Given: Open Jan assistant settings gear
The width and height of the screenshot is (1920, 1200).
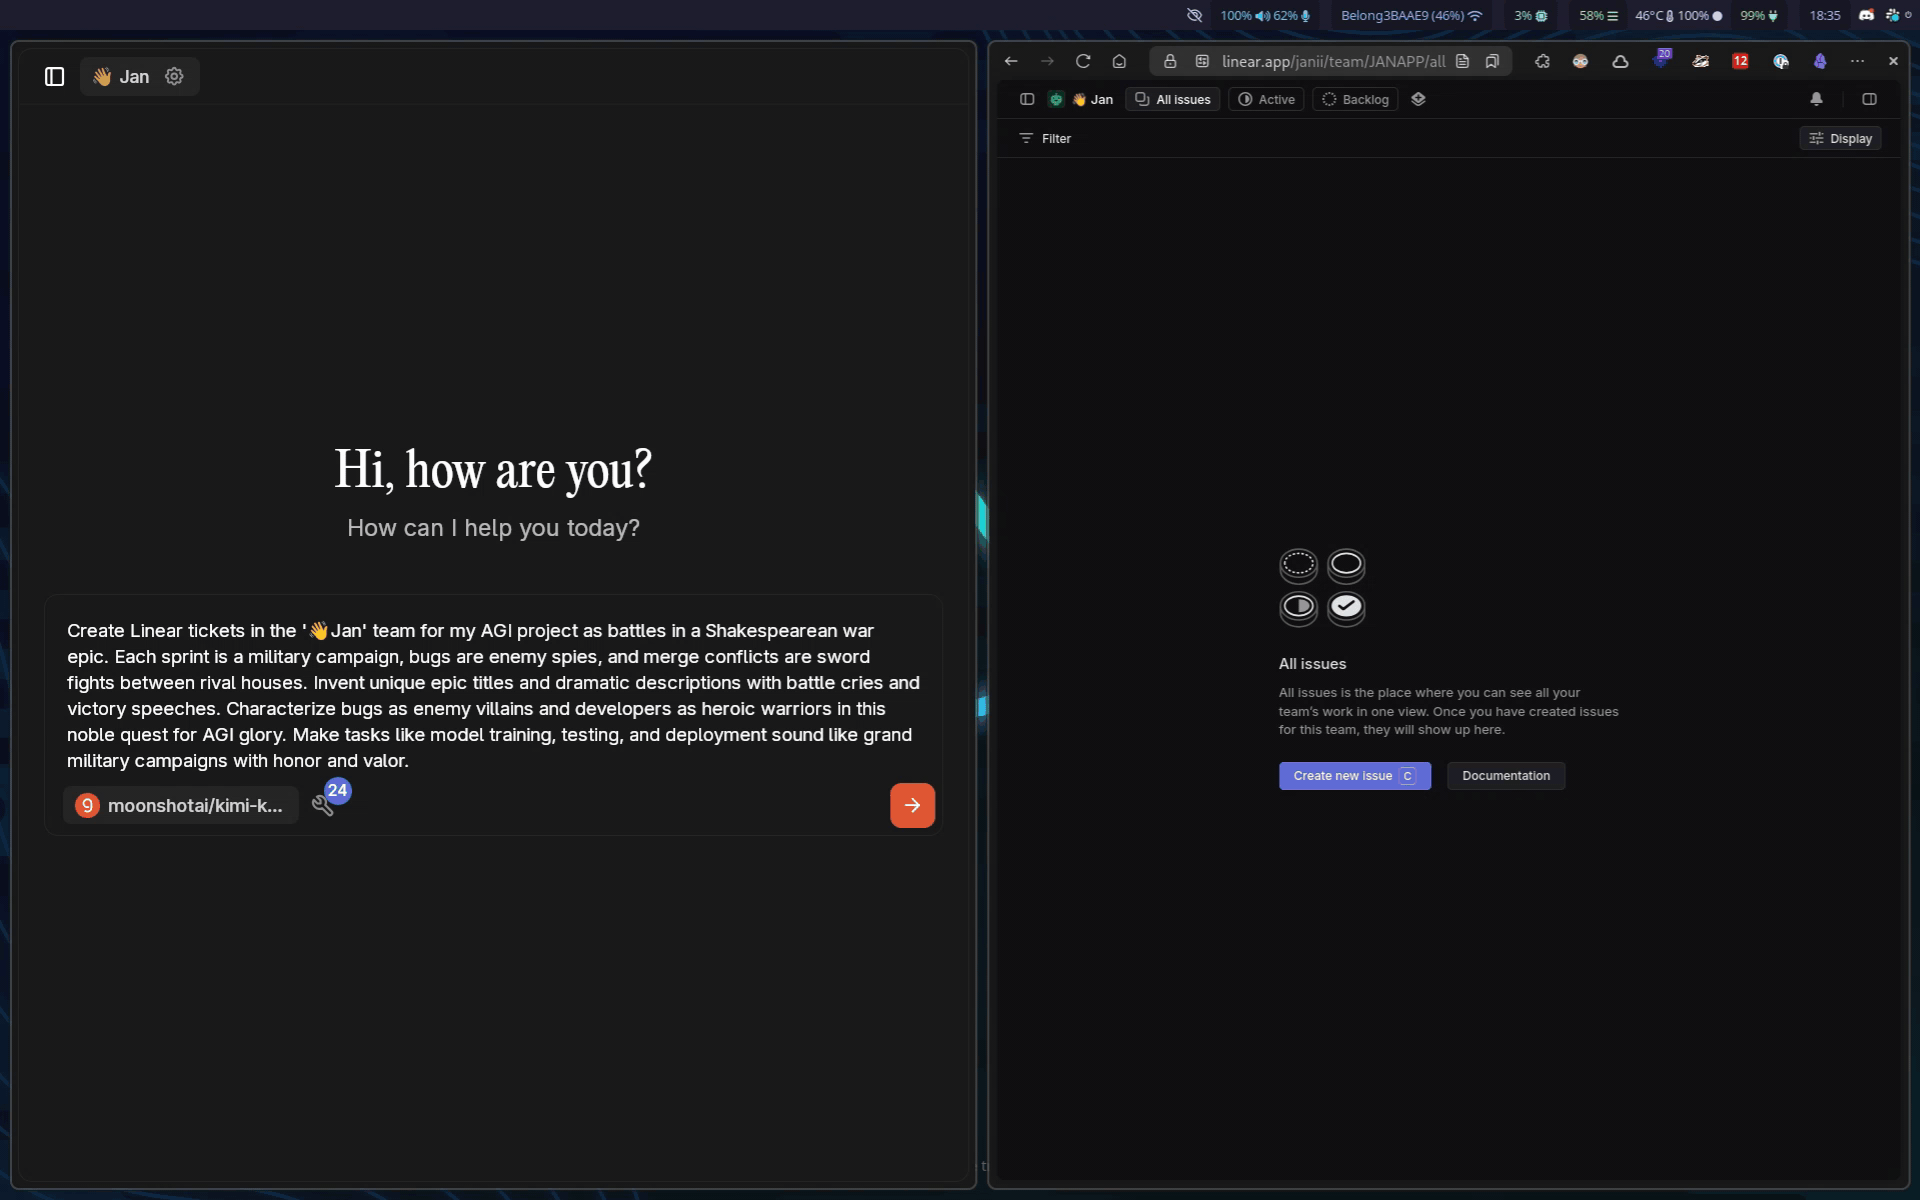Looking at the screenshot, I should pyautogui.click(x=174, y=77).
